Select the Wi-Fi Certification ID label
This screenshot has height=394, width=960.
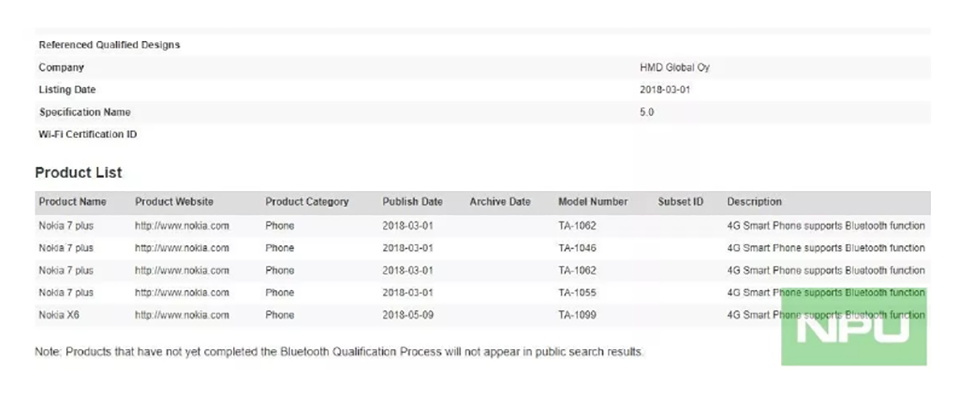pyautogui.click(x=88, y=135)
